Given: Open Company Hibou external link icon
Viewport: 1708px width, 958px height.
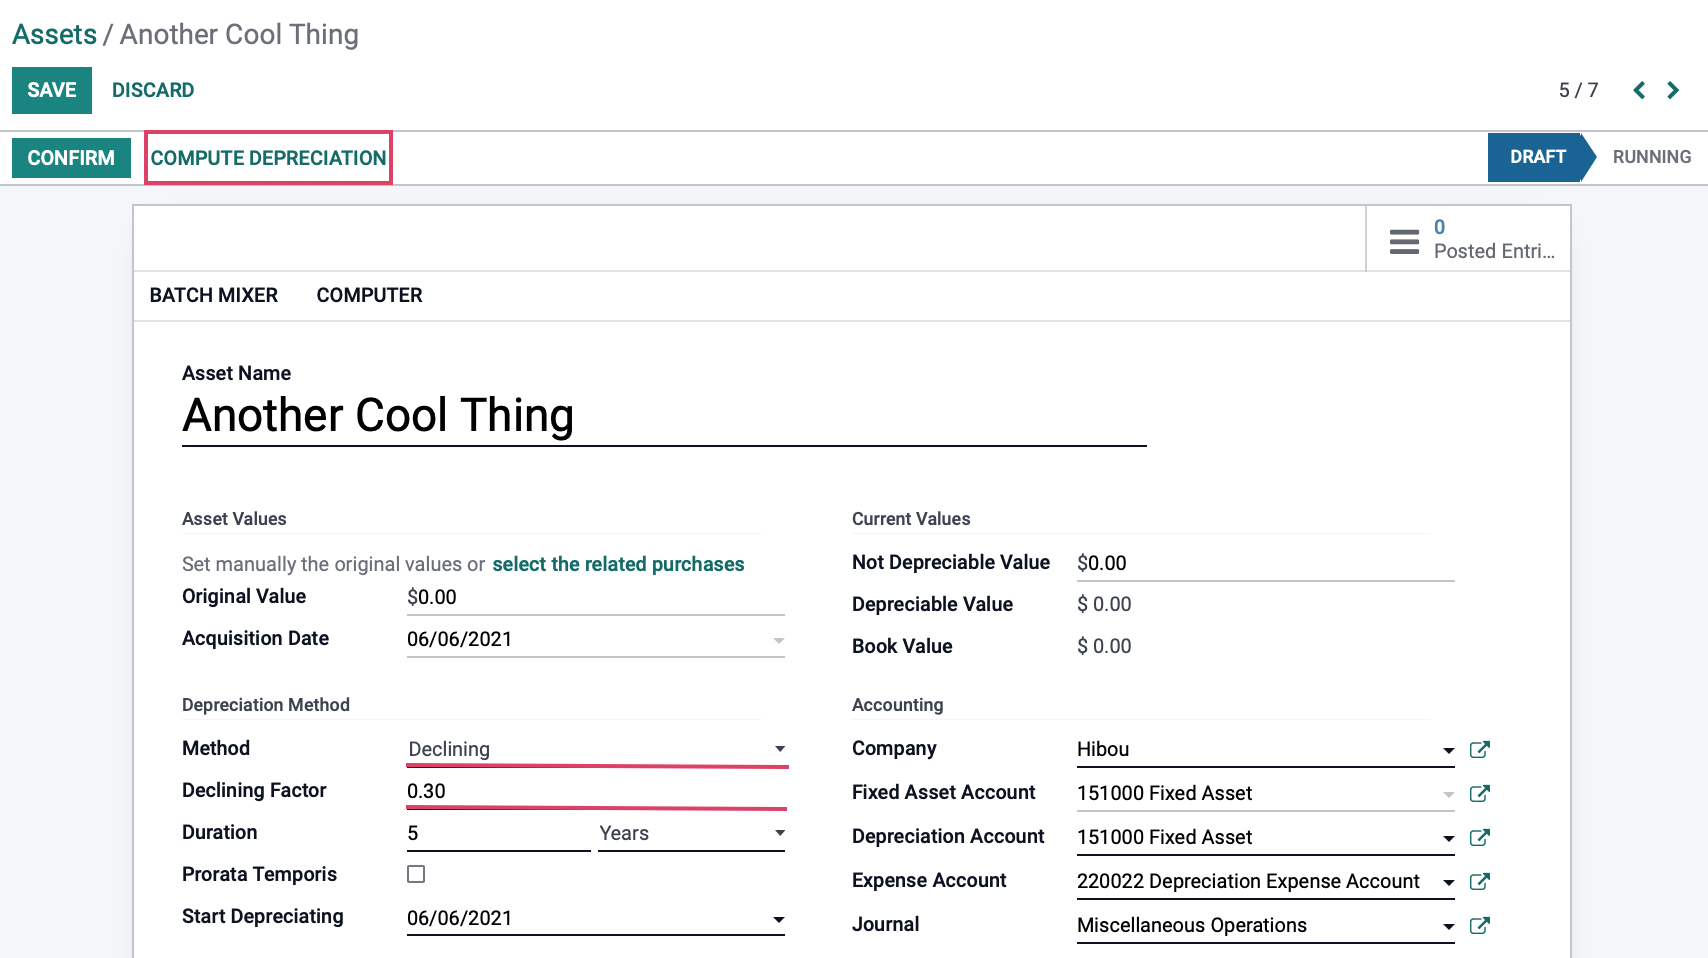Looking at the screenshot, I should pos(1480,750).
